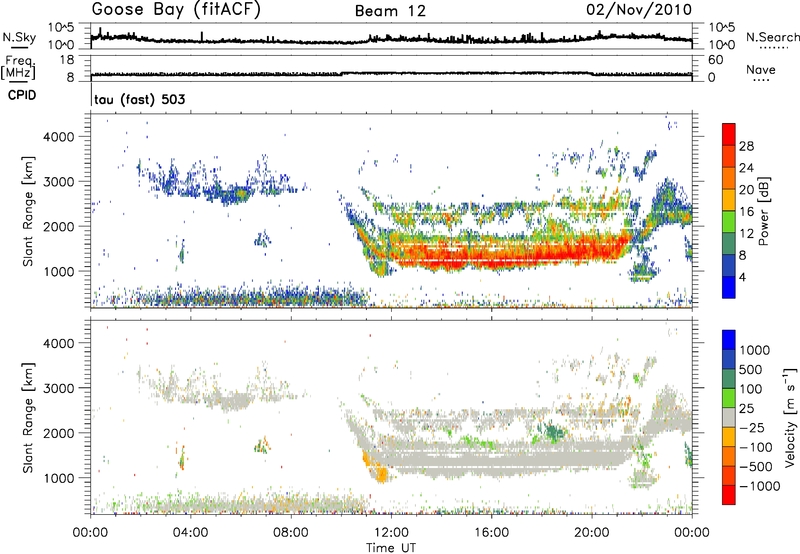This screenshot has height=554, width=800.
Task: Click the 'tau (fast) 503' text
Action: 139,99
